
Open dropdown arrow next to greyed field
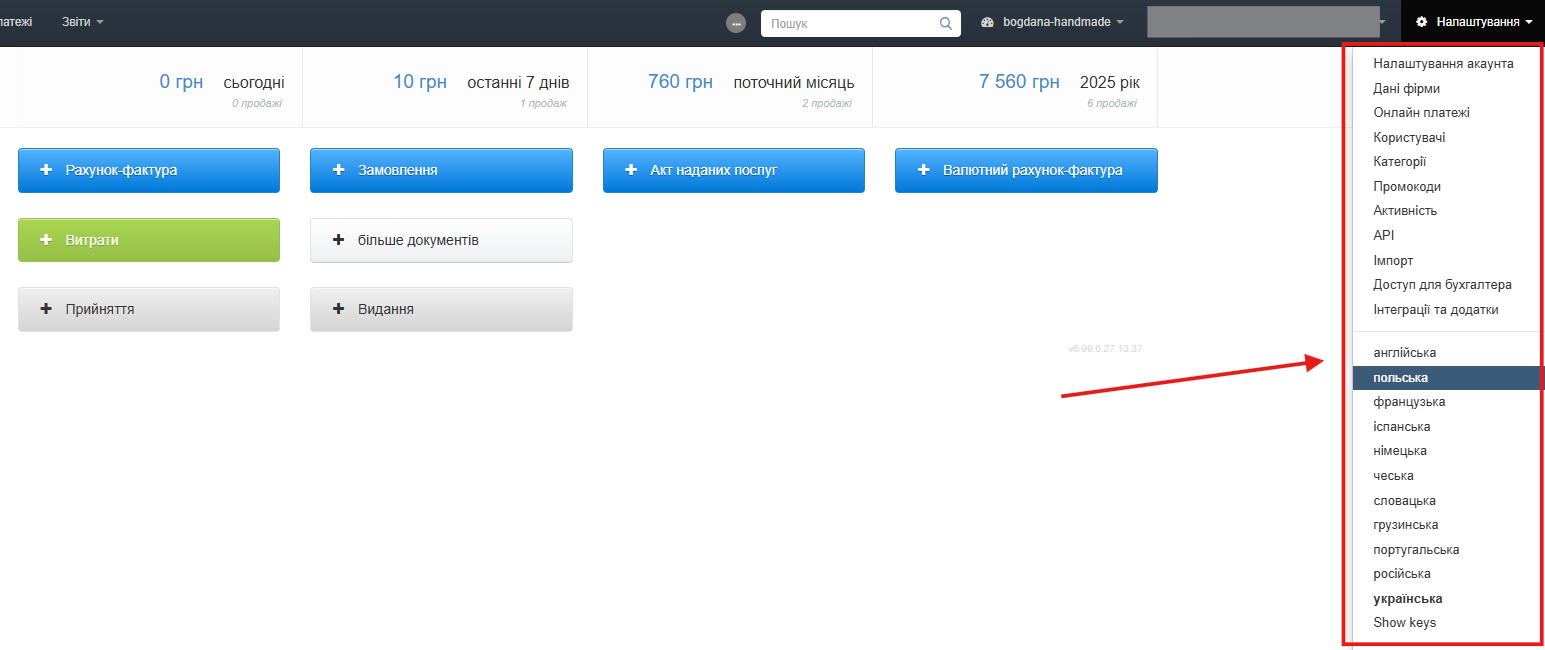(1381, 22)
